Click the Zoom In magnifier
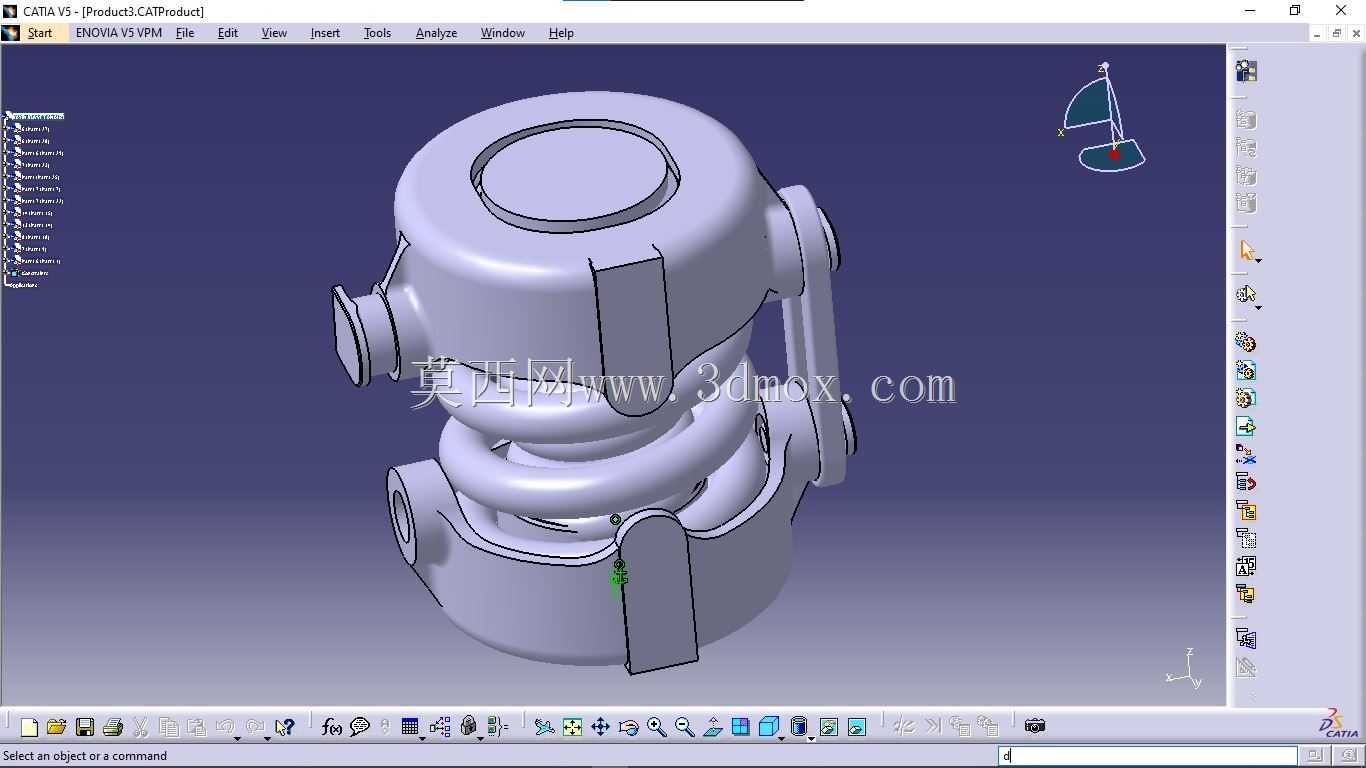 pos(656,727)
